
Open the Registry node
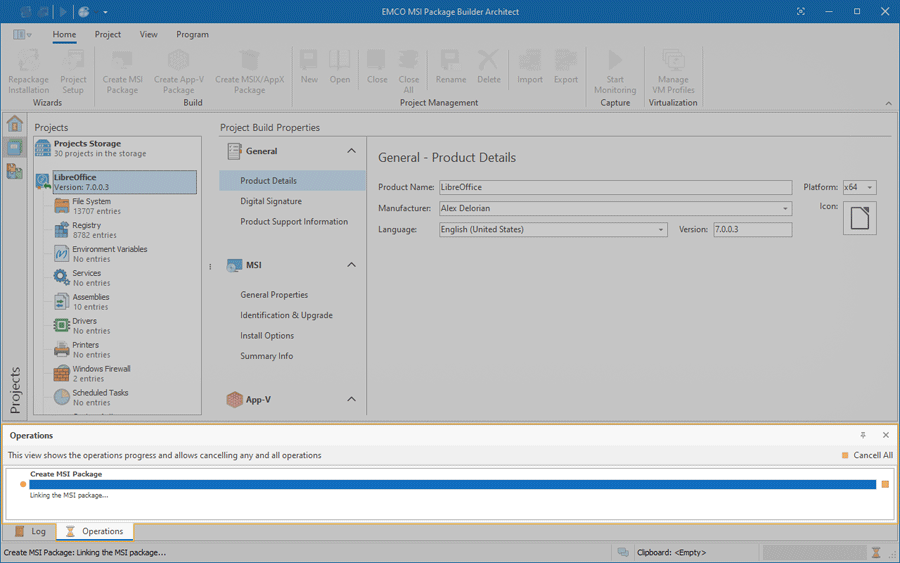(86, 230)
